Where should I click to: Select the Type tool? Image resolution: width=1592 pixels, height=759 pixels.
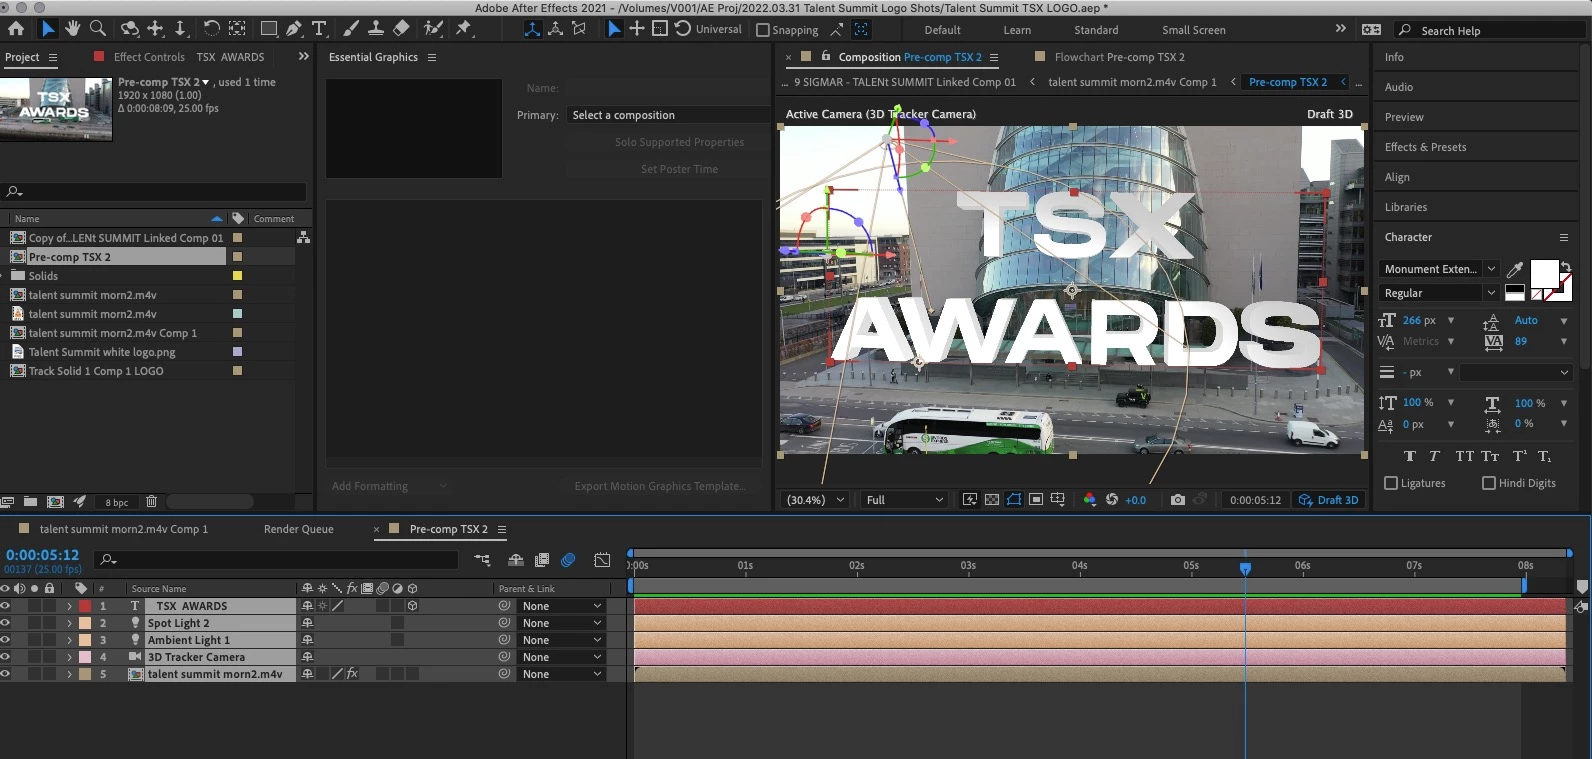pos(319,28)
